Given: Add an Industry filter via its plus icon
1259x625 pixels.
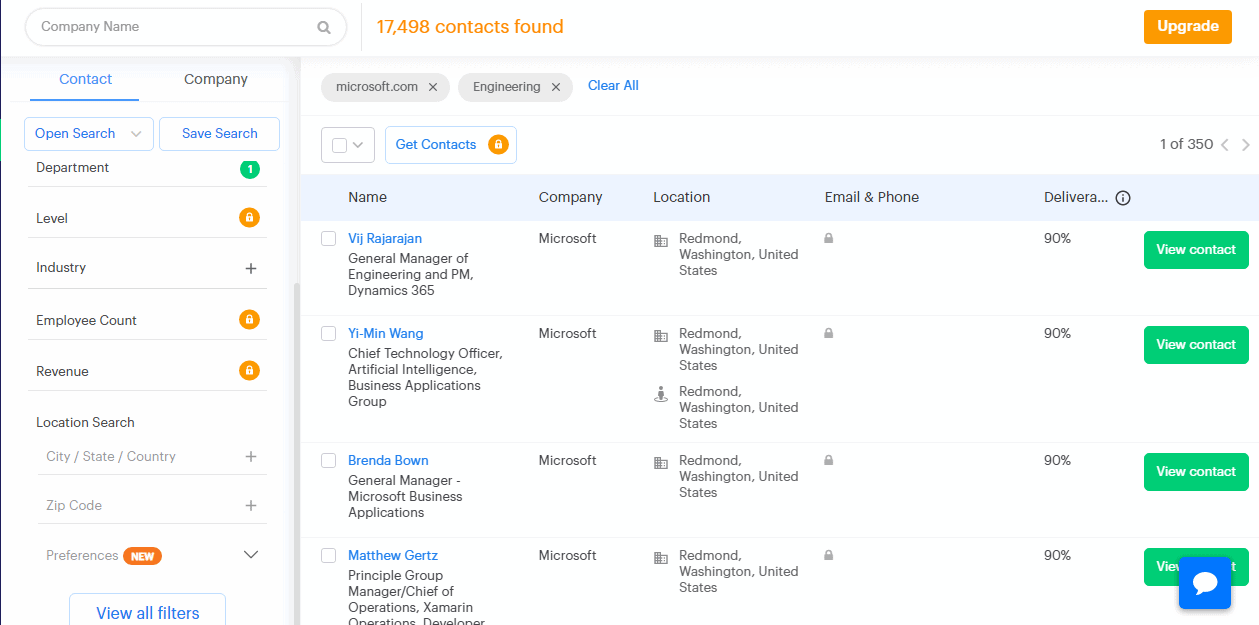Looking at the screenshot, I should click(248, 267).
